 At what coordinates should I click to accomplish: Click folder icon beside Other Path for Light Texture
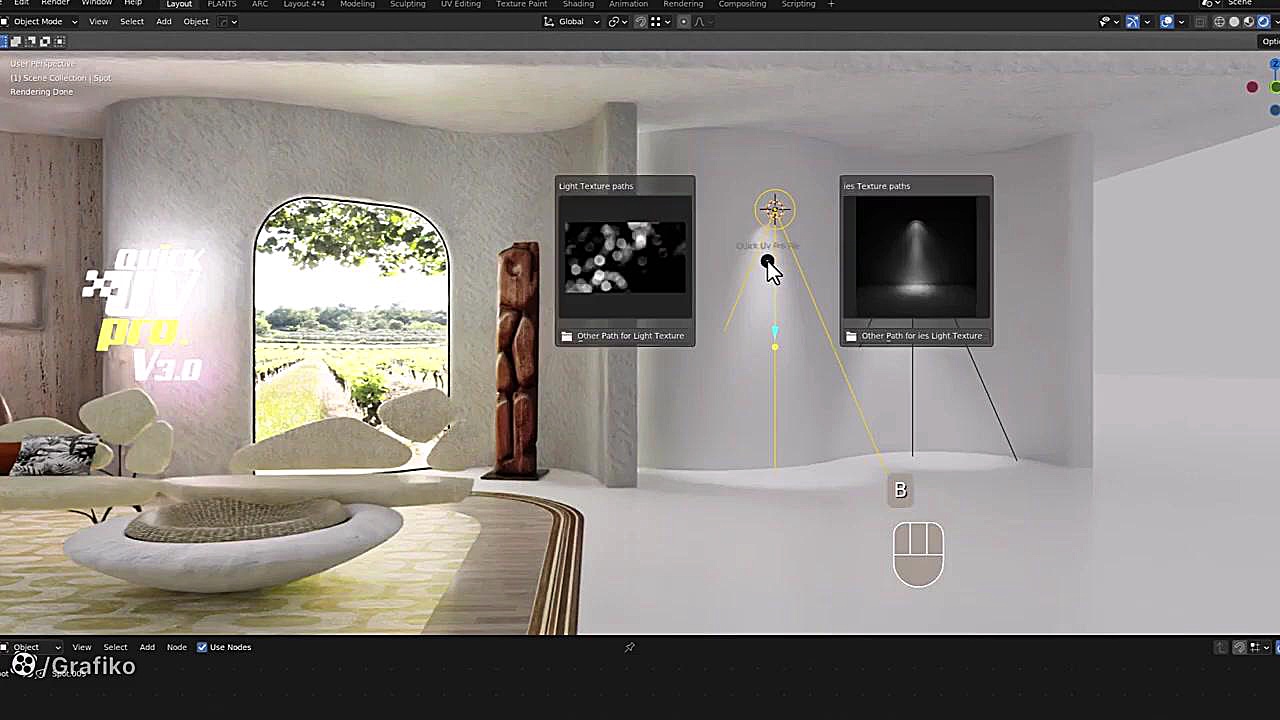[x=567, y=336]
